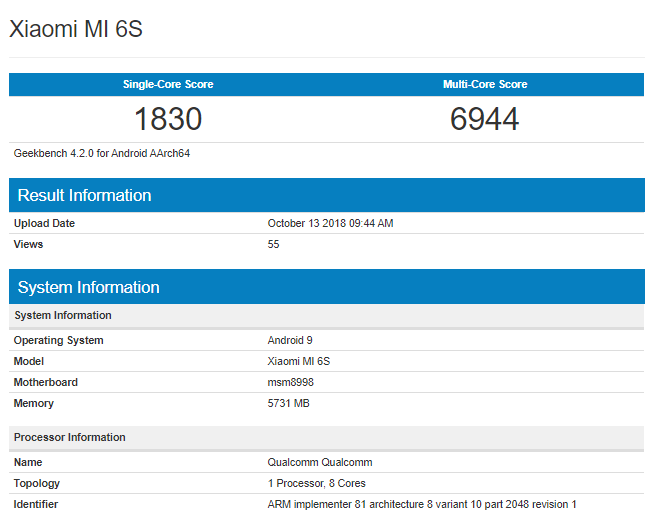Screen dimensions: 650x514
Task: Click the Views count 55
Action: point(274,244)
